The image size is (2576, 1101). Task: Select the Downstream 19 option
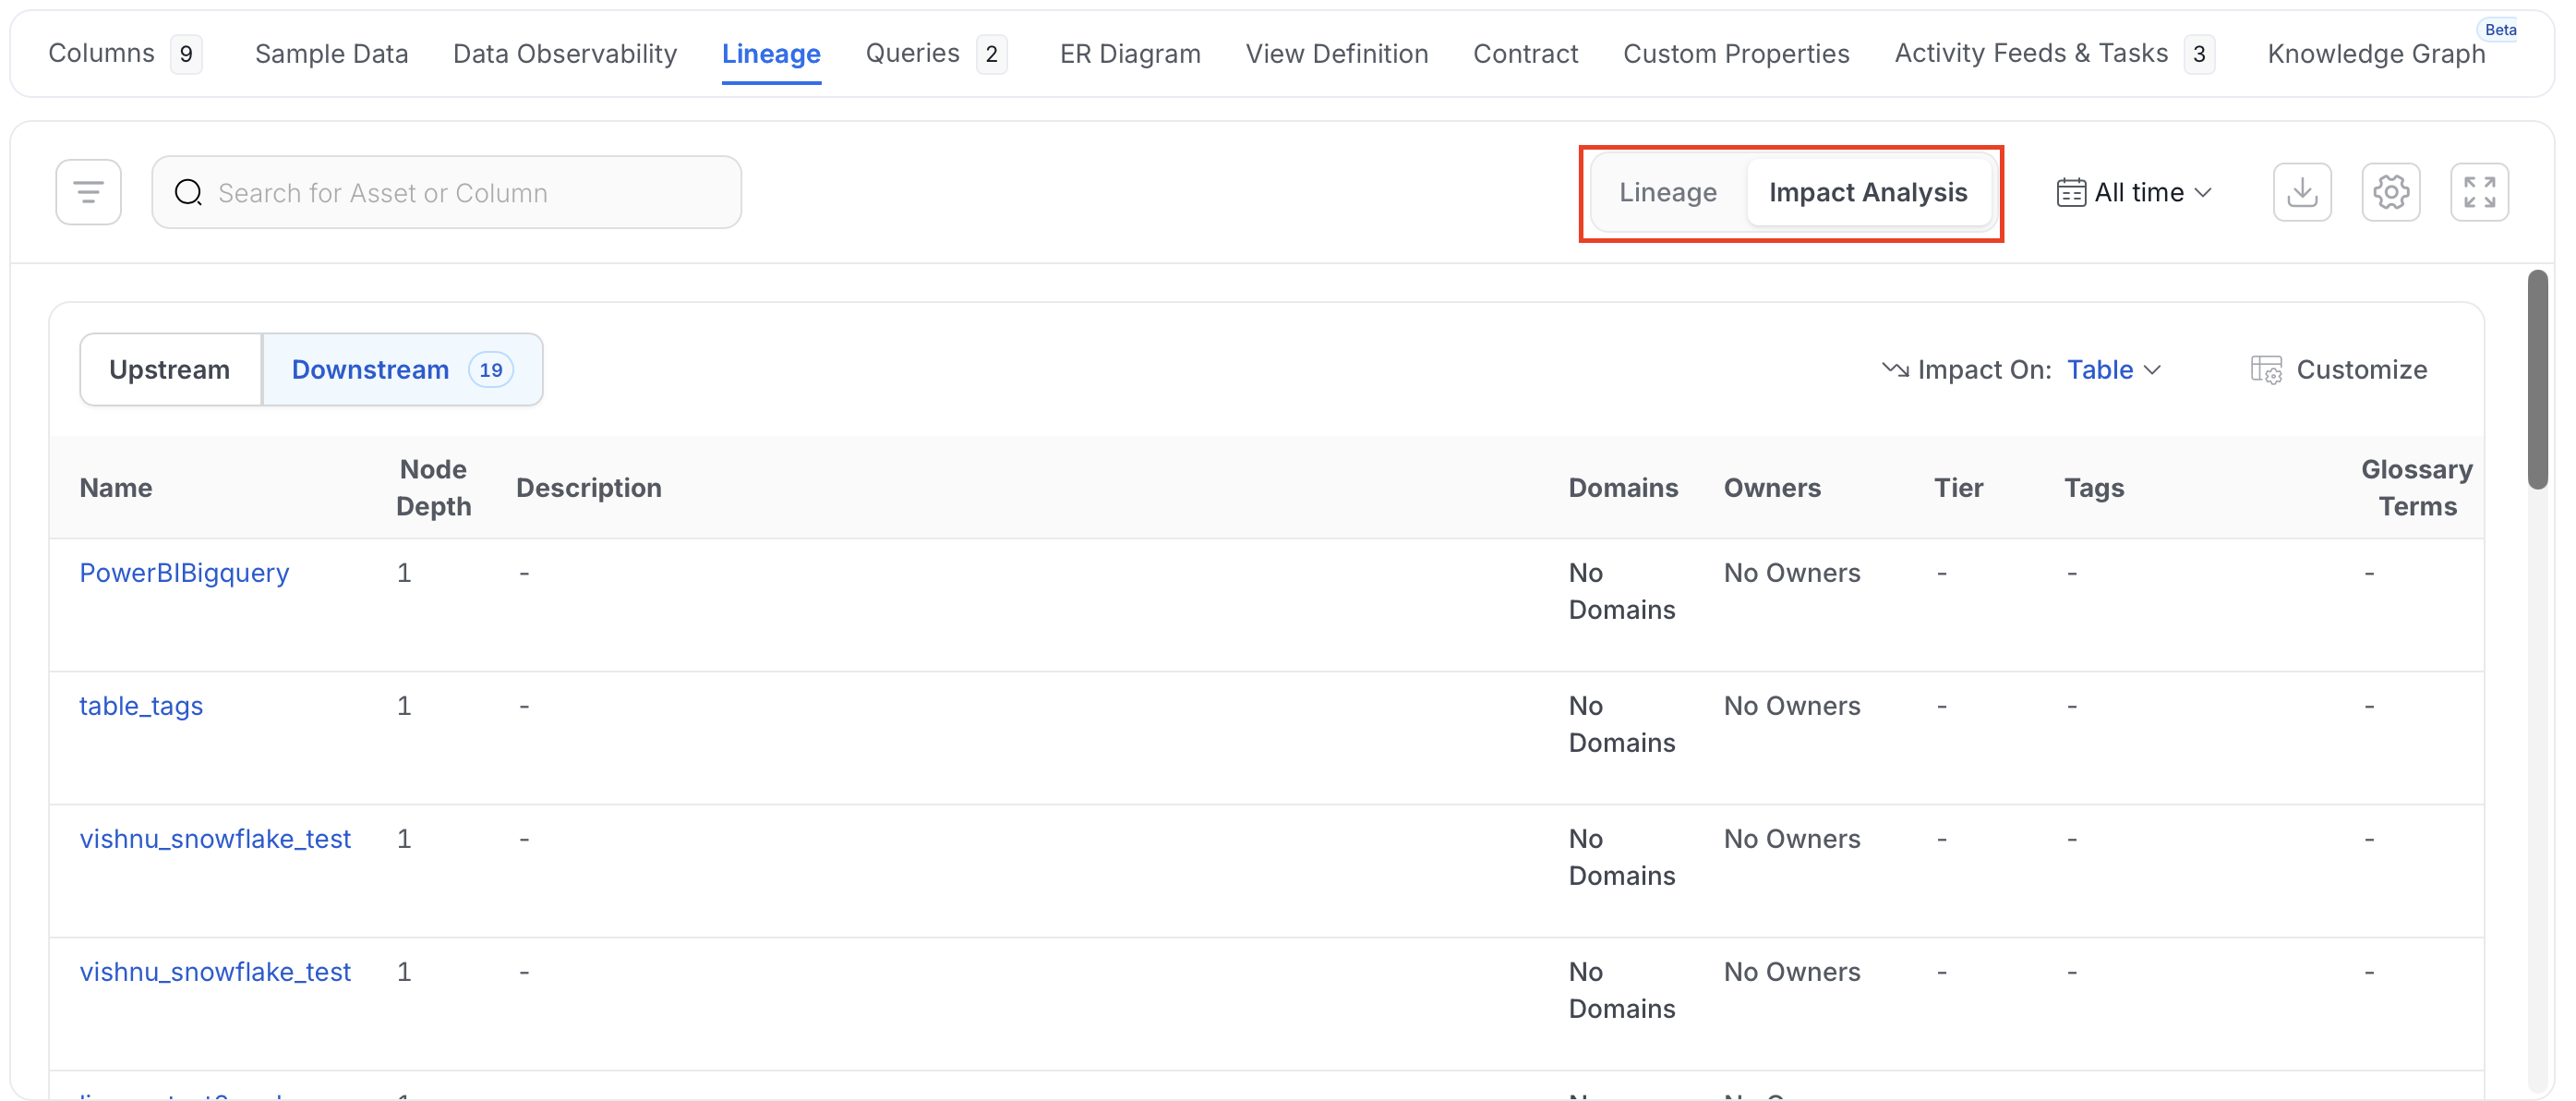point(402,370)
